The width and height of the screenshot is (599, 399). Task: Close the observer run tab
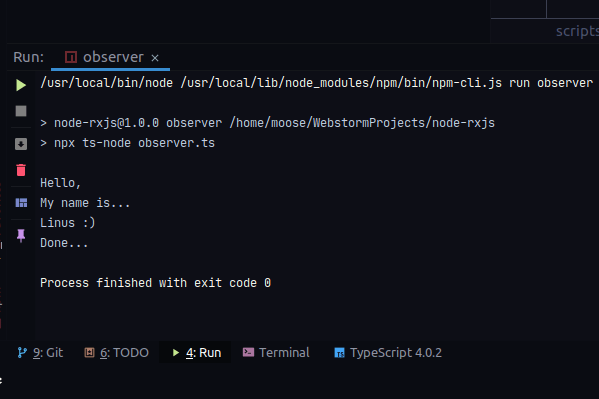(x=155, y=58)
